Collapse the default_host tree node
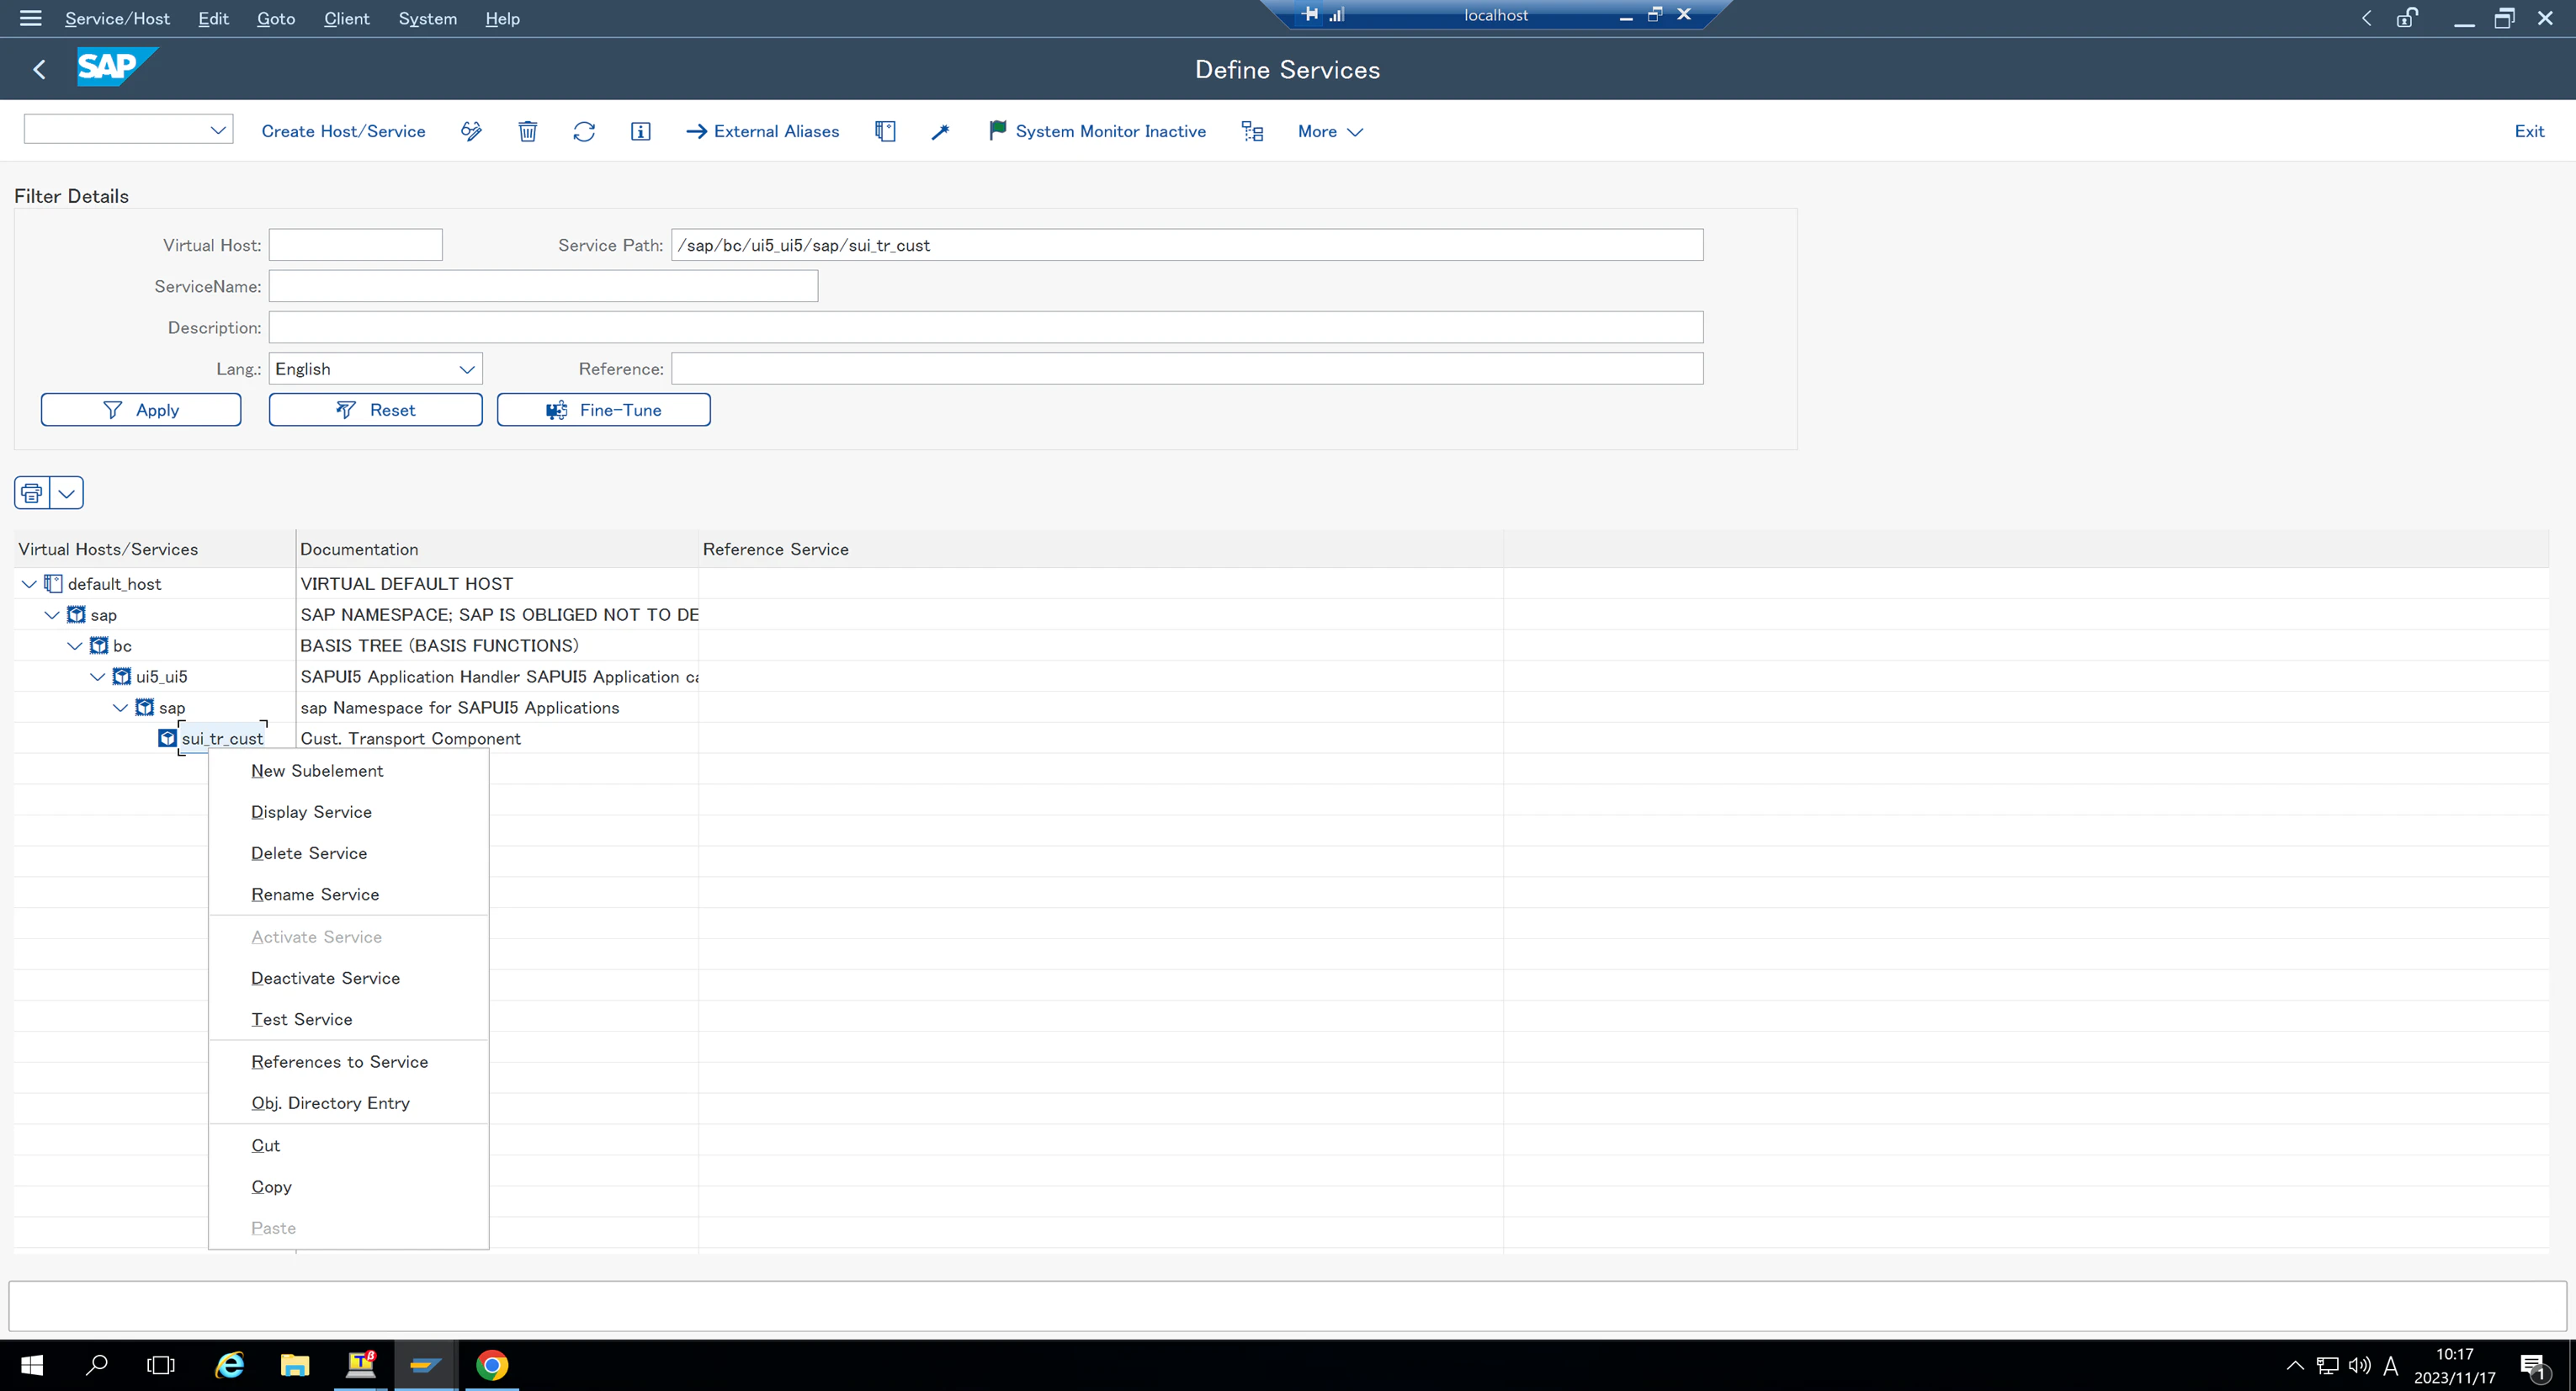This screenshot has height=1391, width=2576. click(29, 584)
